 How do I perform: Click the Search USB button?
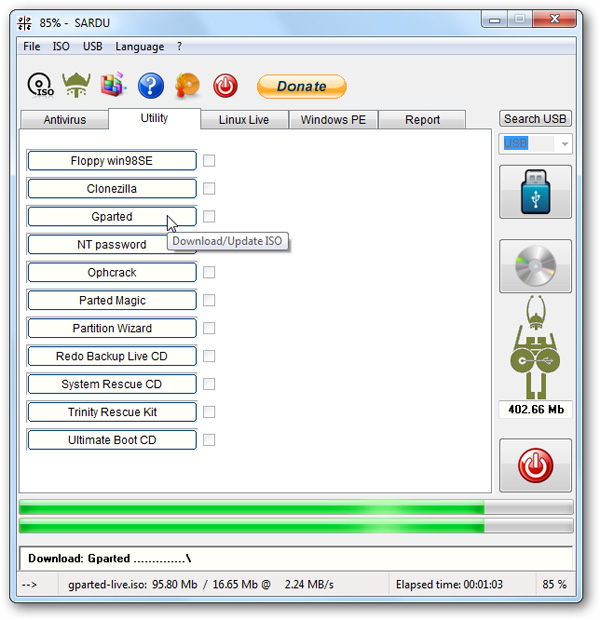[535, 119]
